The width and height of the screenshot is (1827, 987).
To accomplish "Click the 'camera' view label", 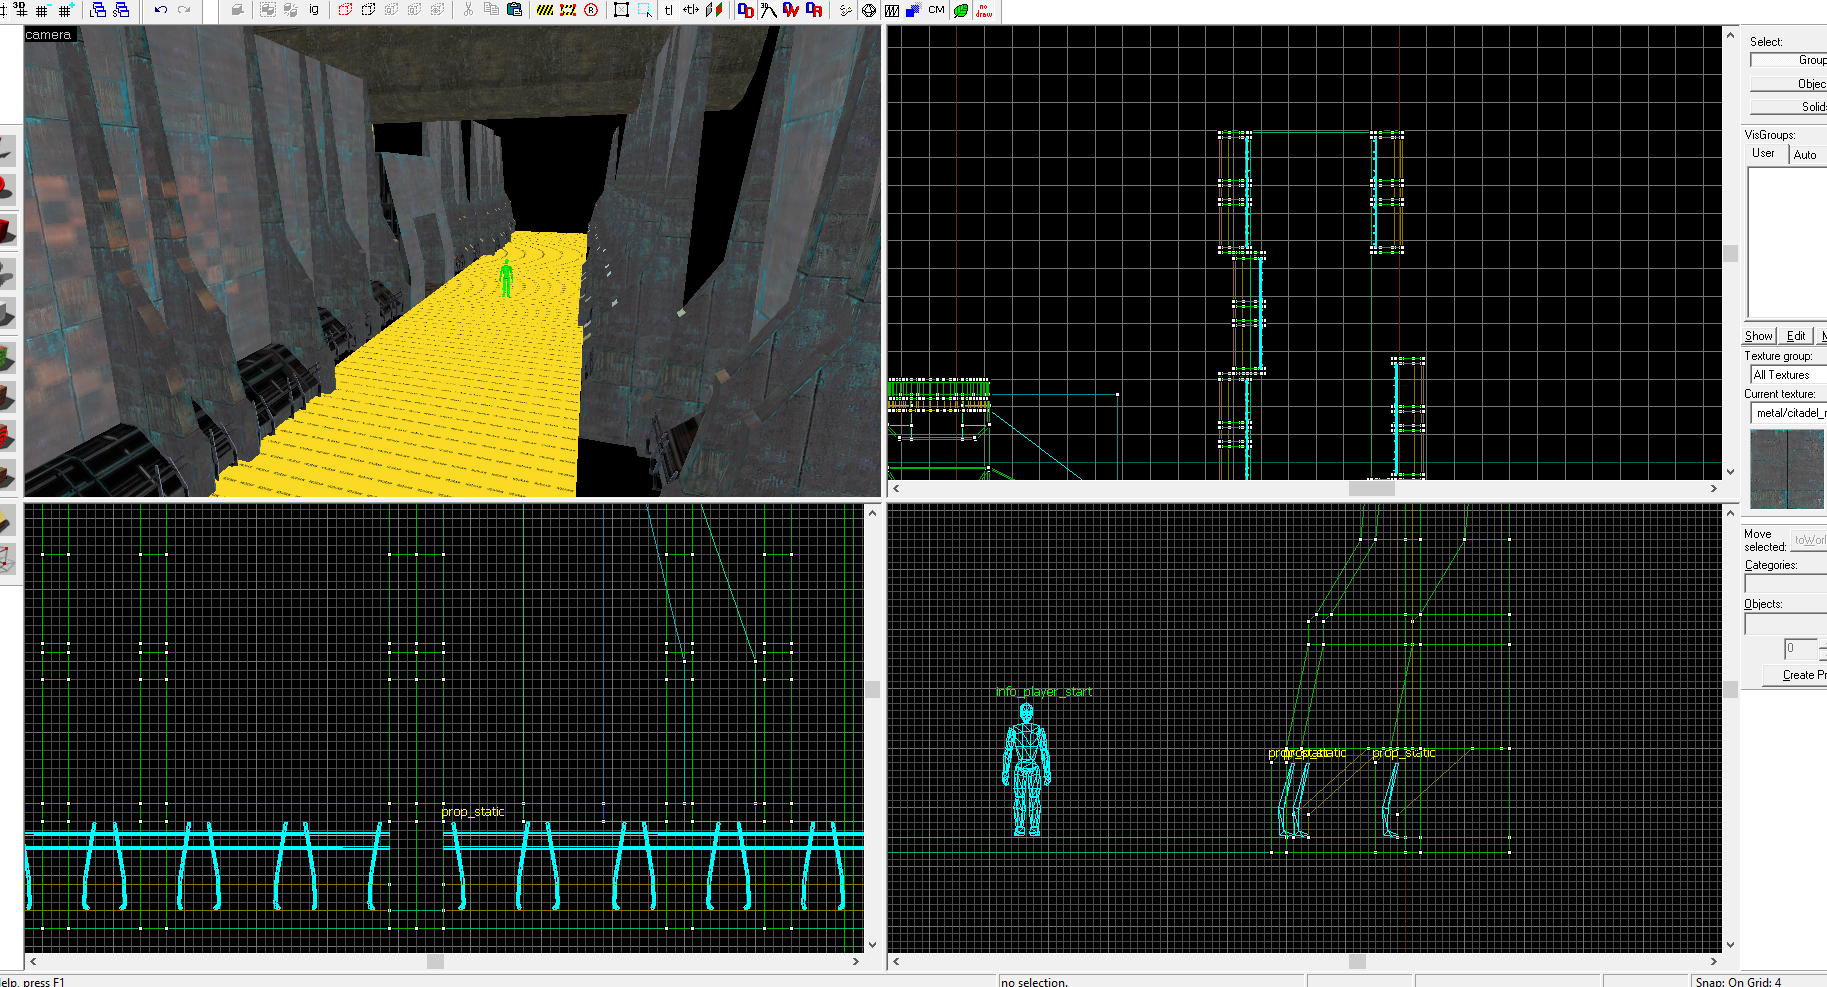I will point(49,34).
